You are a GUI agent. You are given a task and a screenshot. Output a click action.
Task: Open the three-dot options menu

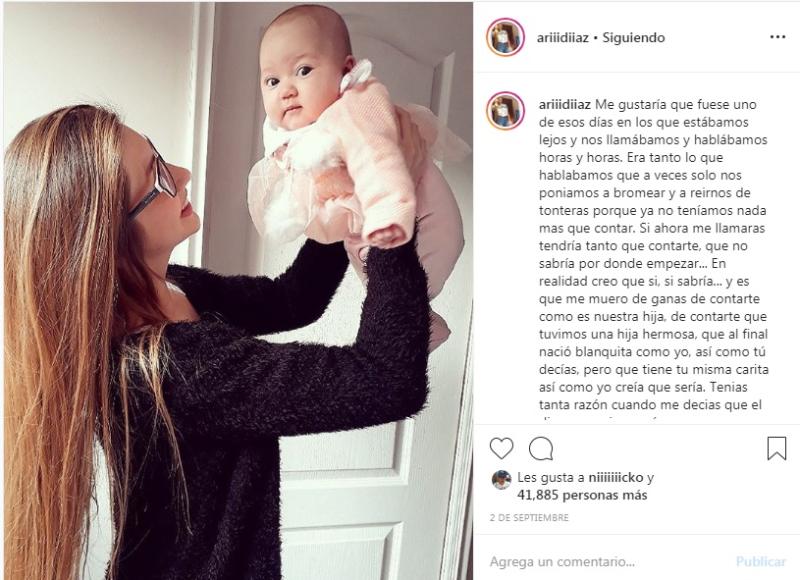778,37
